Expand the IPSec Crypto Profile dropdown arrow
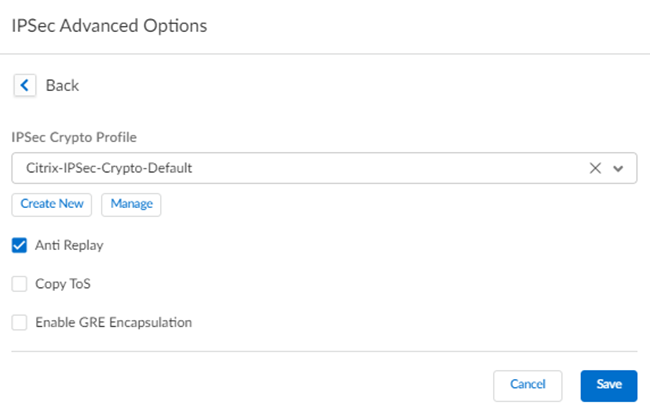Screen dimensions: 650x419 click(618, 168)
